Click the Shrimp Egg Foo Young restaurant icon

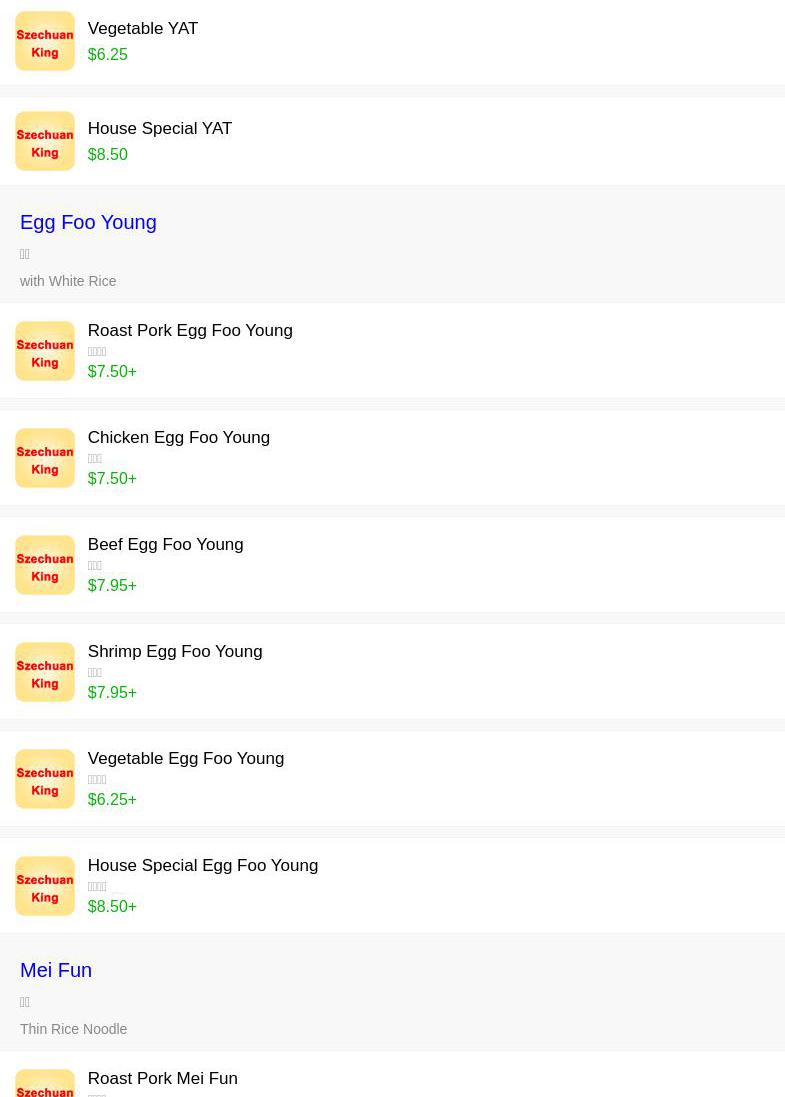pos(45,672)
